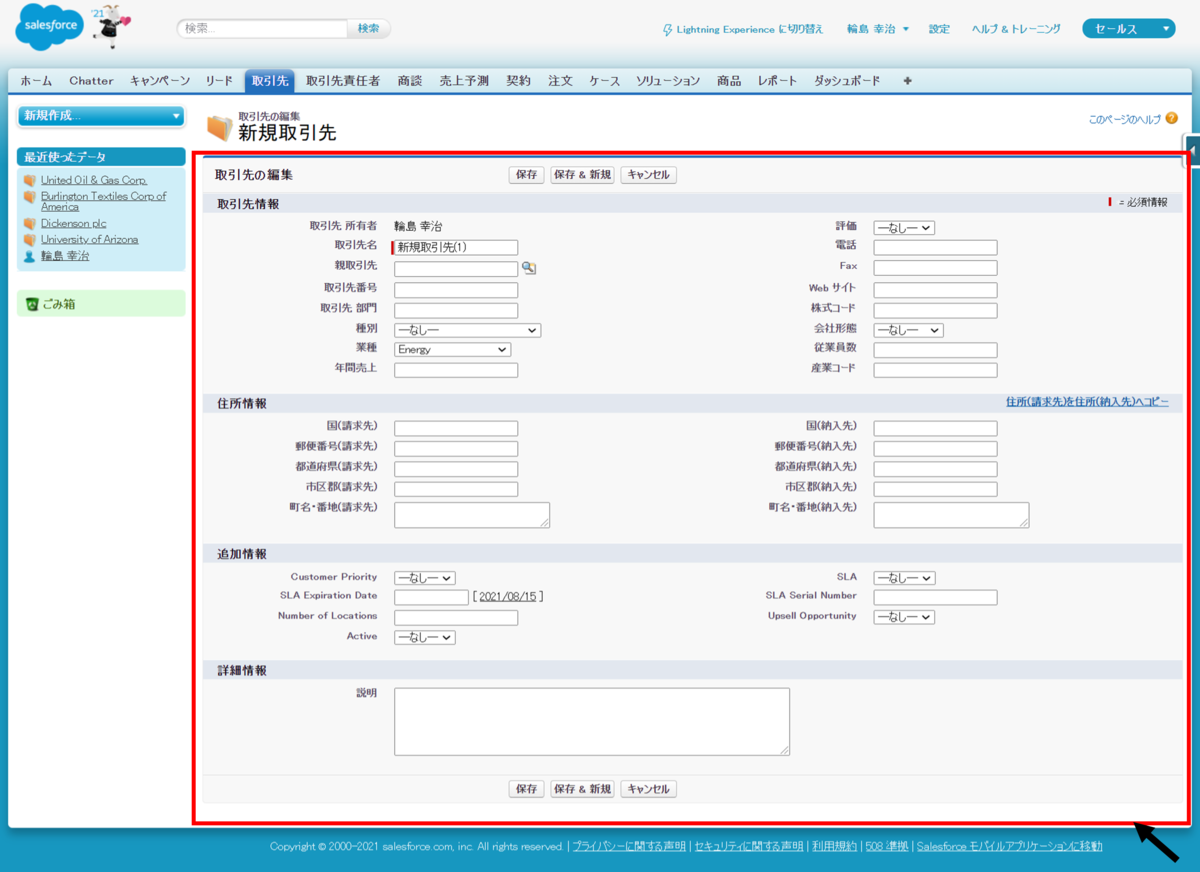
Task: Click the SLA Serial Number field
Action: pos(935,598)
